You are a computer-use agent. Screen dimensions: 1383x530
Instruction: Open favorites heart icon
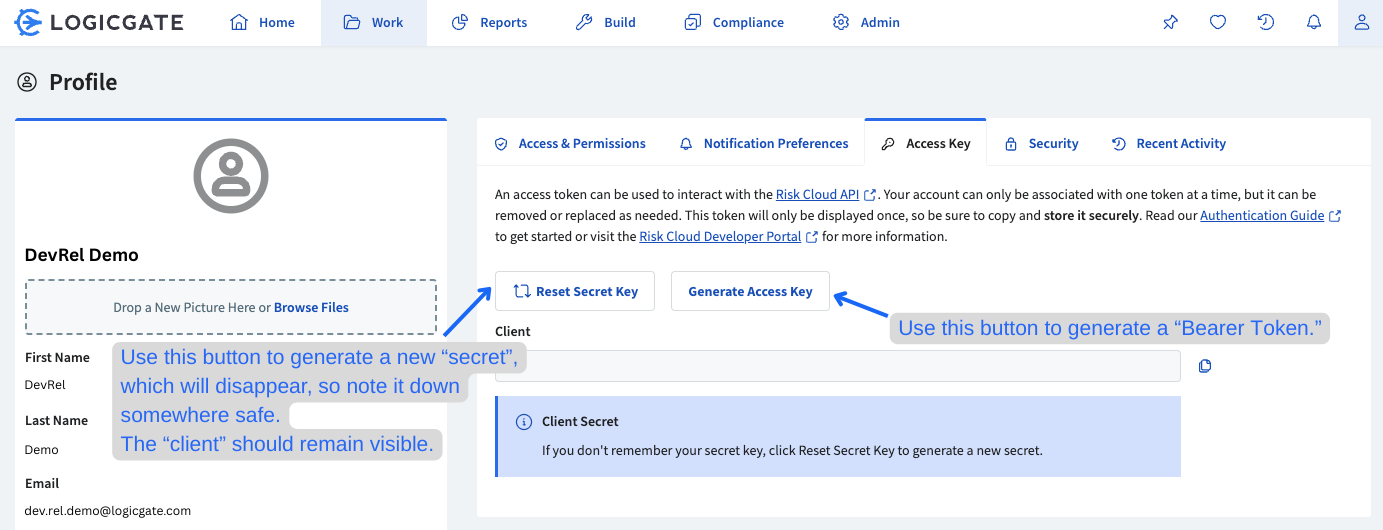click(1218, 23)
